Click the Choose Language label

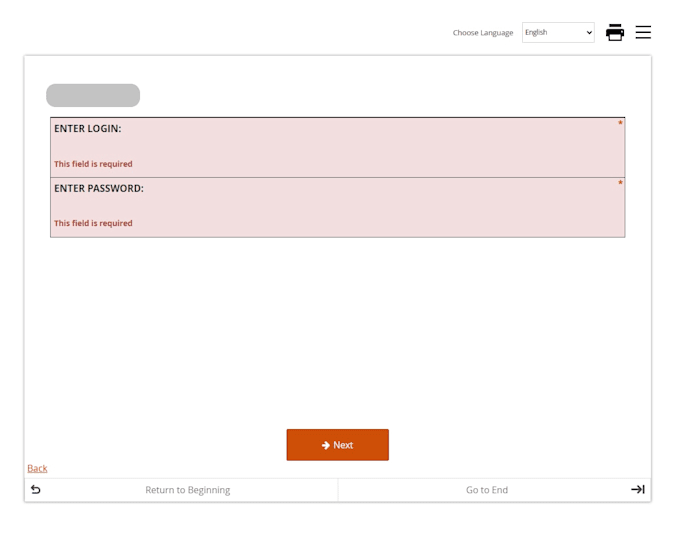click(x=483, y=33)
